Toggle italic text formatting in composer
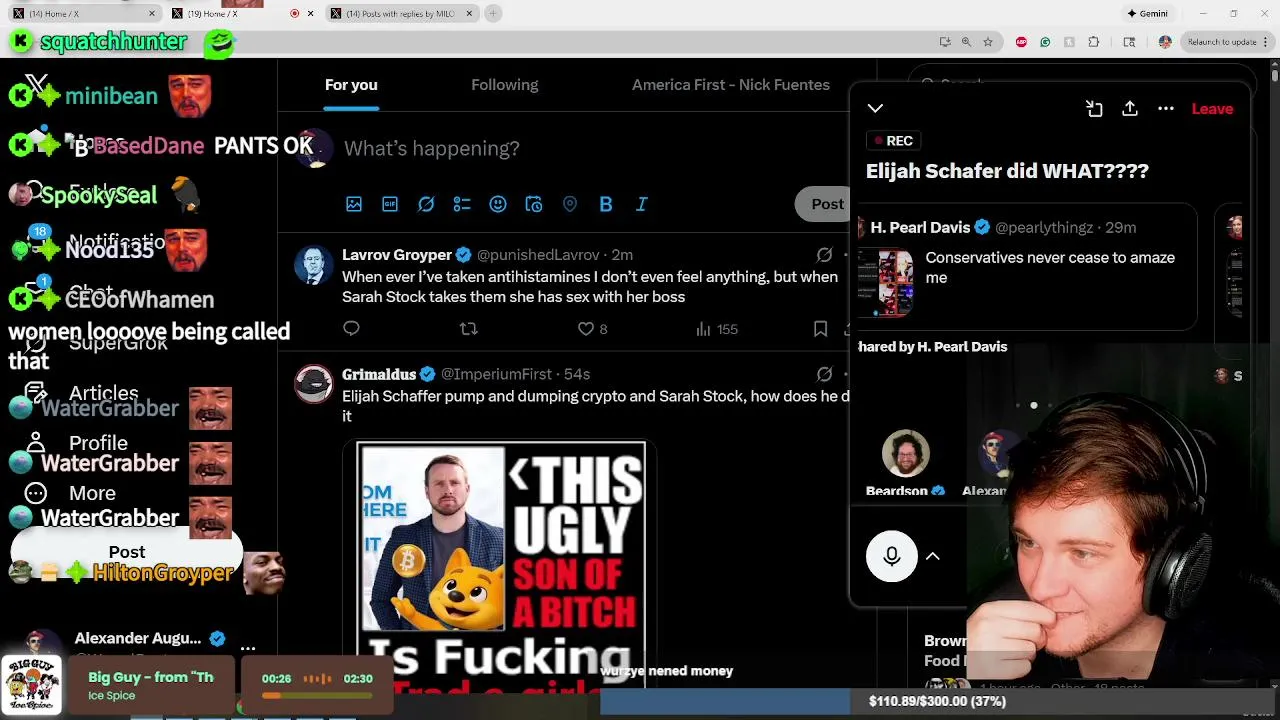1280x720 pixels. click(x=642, y=204)
